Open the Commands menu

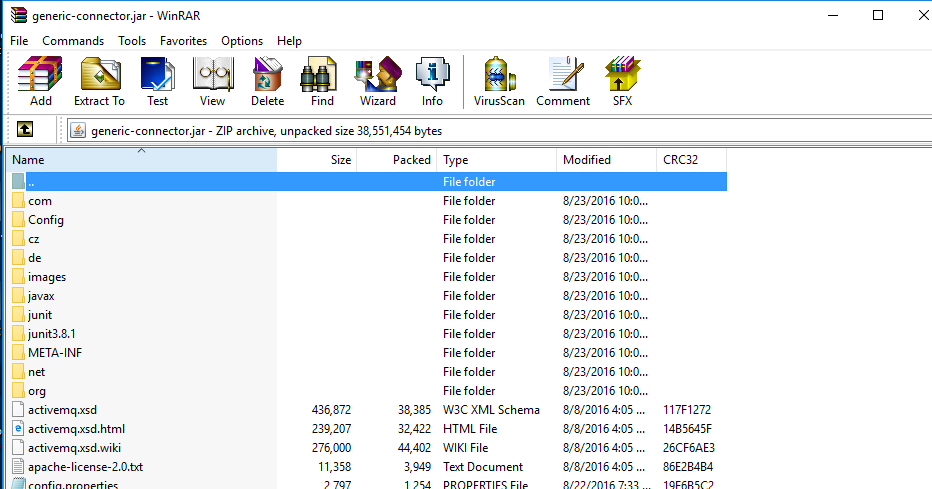pyautogui.click(x=73, y=41)
